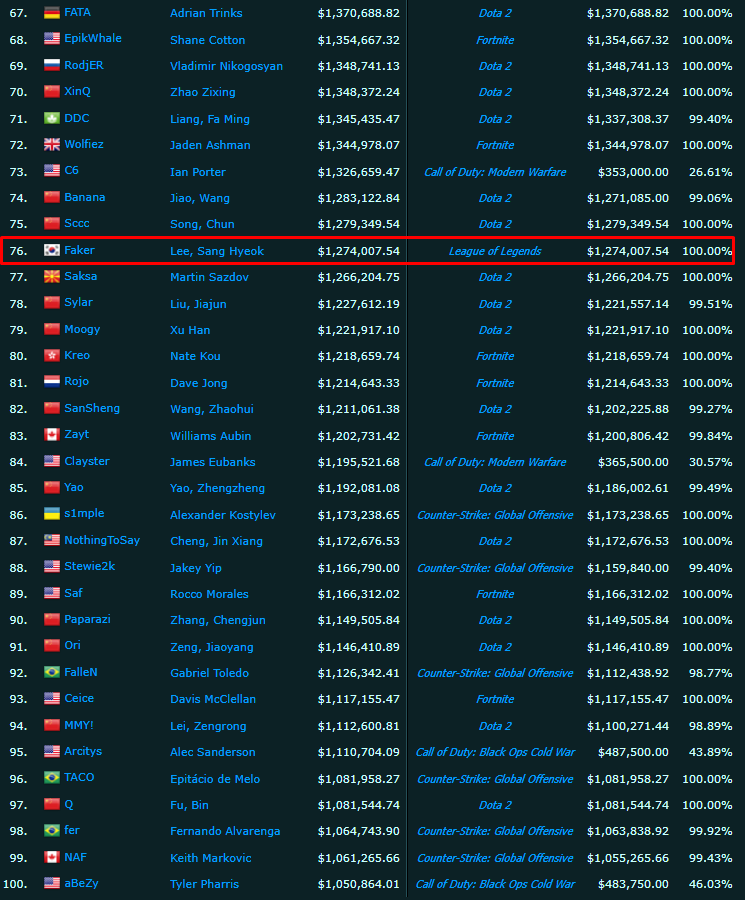Screen dimensions: 745x900
Task: Go to Stewie2k's player profile
Action: click(91, 567)
